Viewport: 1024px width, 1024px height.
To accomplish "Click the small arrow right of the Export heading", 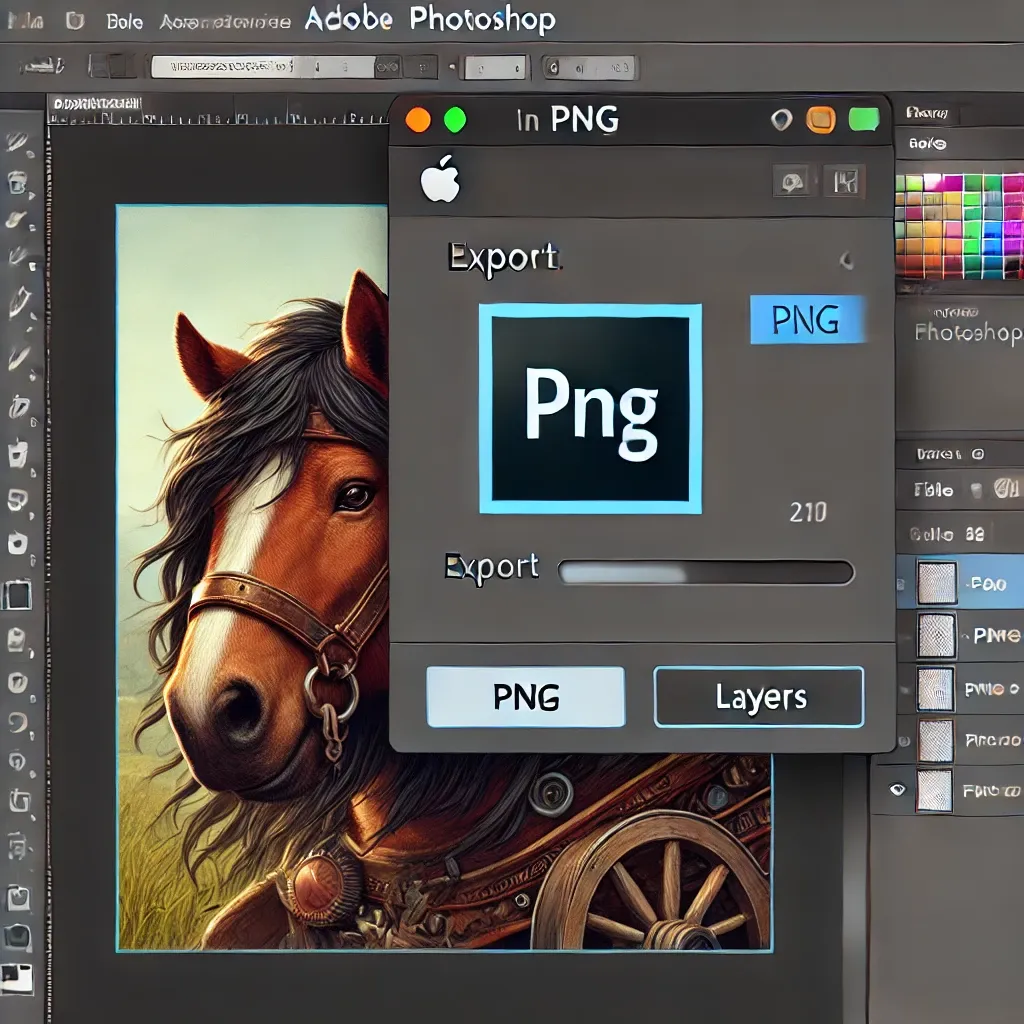I will pyautogui.click(x=846, y=261).
